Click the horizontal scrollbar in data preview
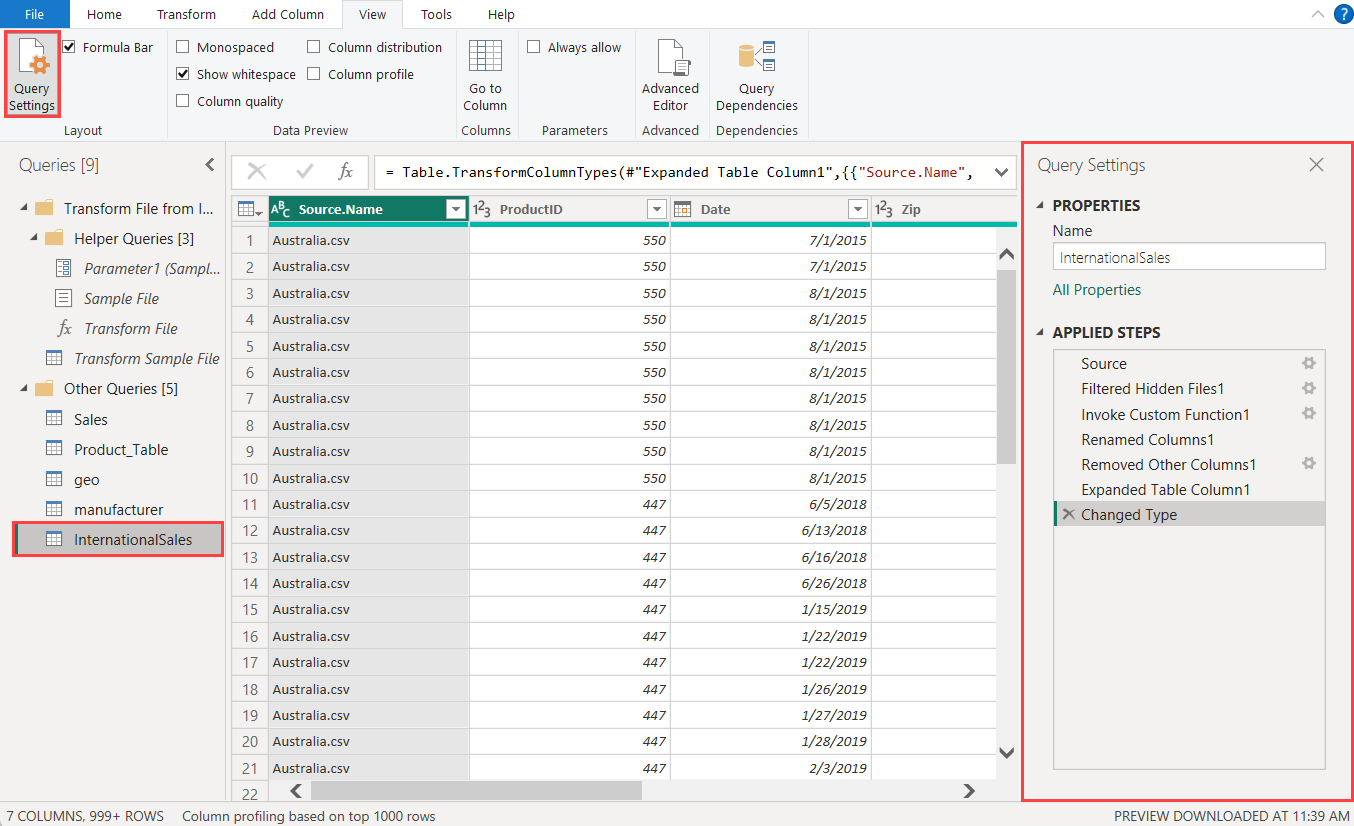 (475, 791)
